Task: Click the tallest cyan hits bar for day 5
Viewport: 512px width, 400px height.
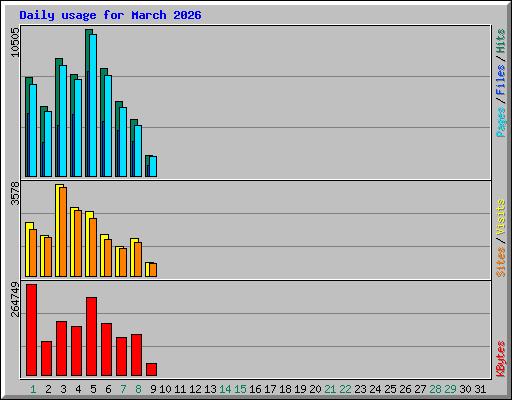Action: coord(93,105)
